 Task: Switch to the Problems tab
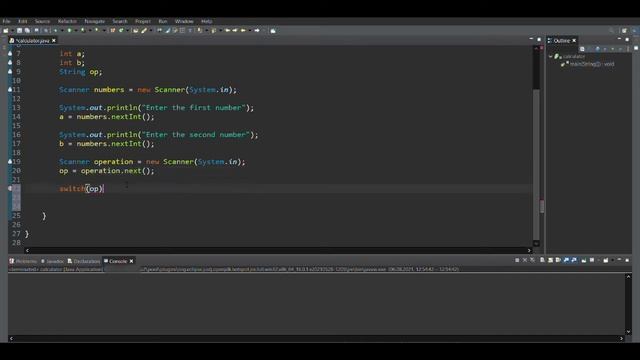point(23,261)
